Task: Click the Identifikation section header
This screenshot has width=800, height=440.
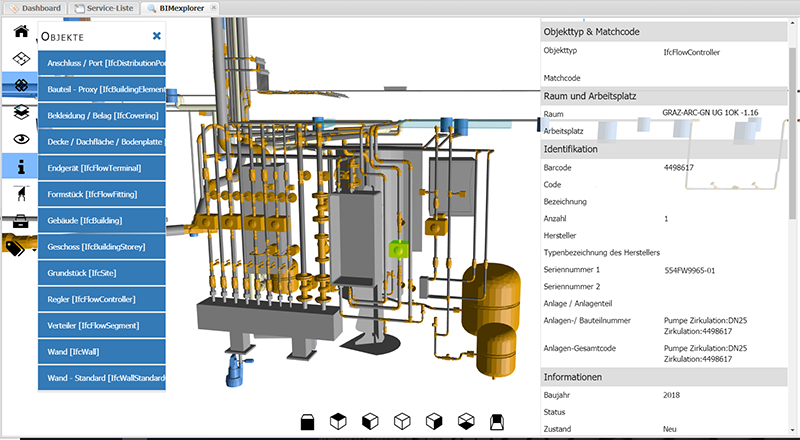Action: point(665,149)
